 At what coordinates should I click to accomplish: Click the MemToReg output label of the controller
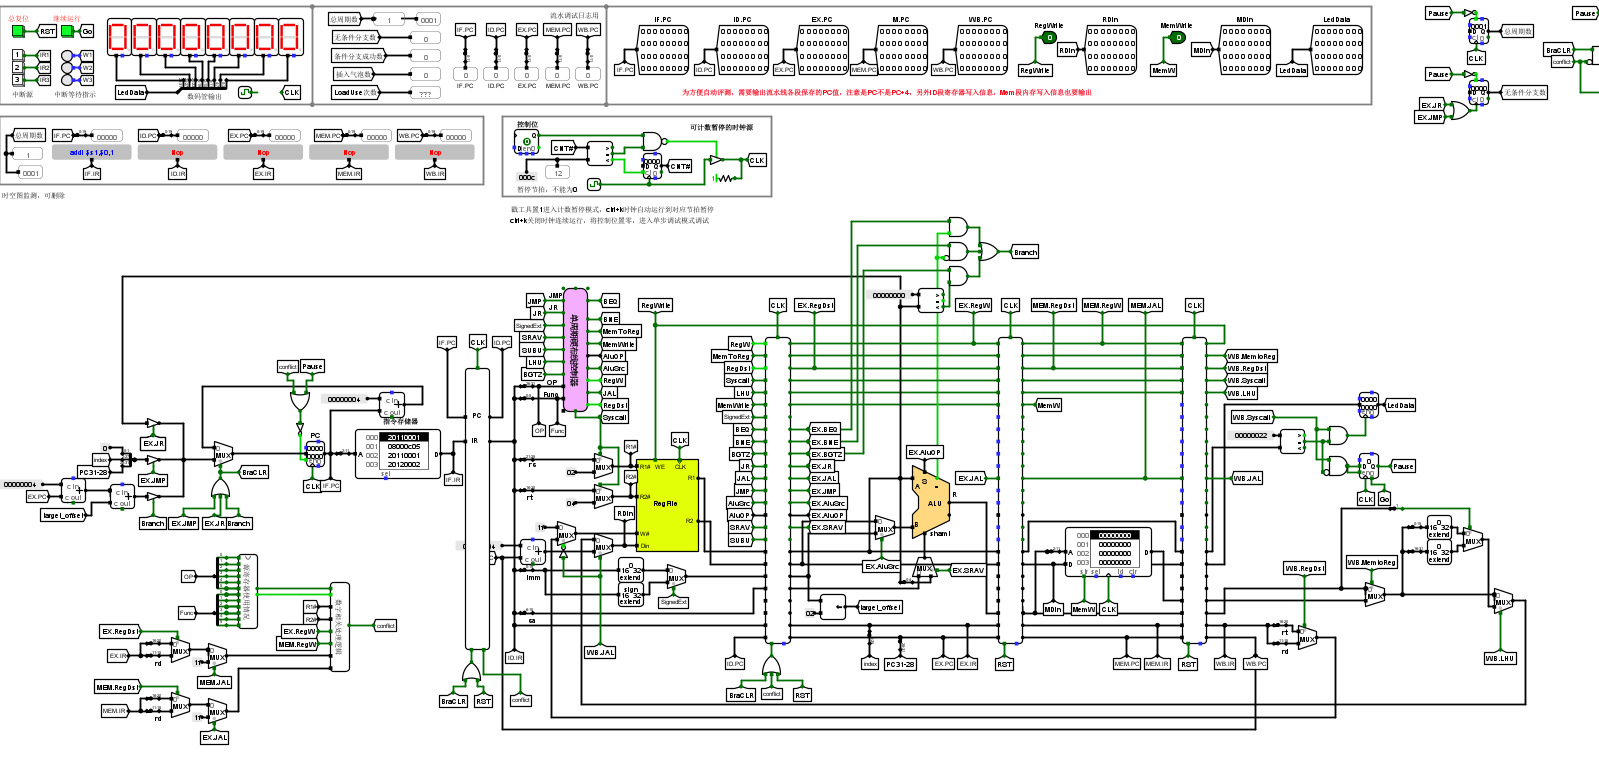[x=621, y=331]
